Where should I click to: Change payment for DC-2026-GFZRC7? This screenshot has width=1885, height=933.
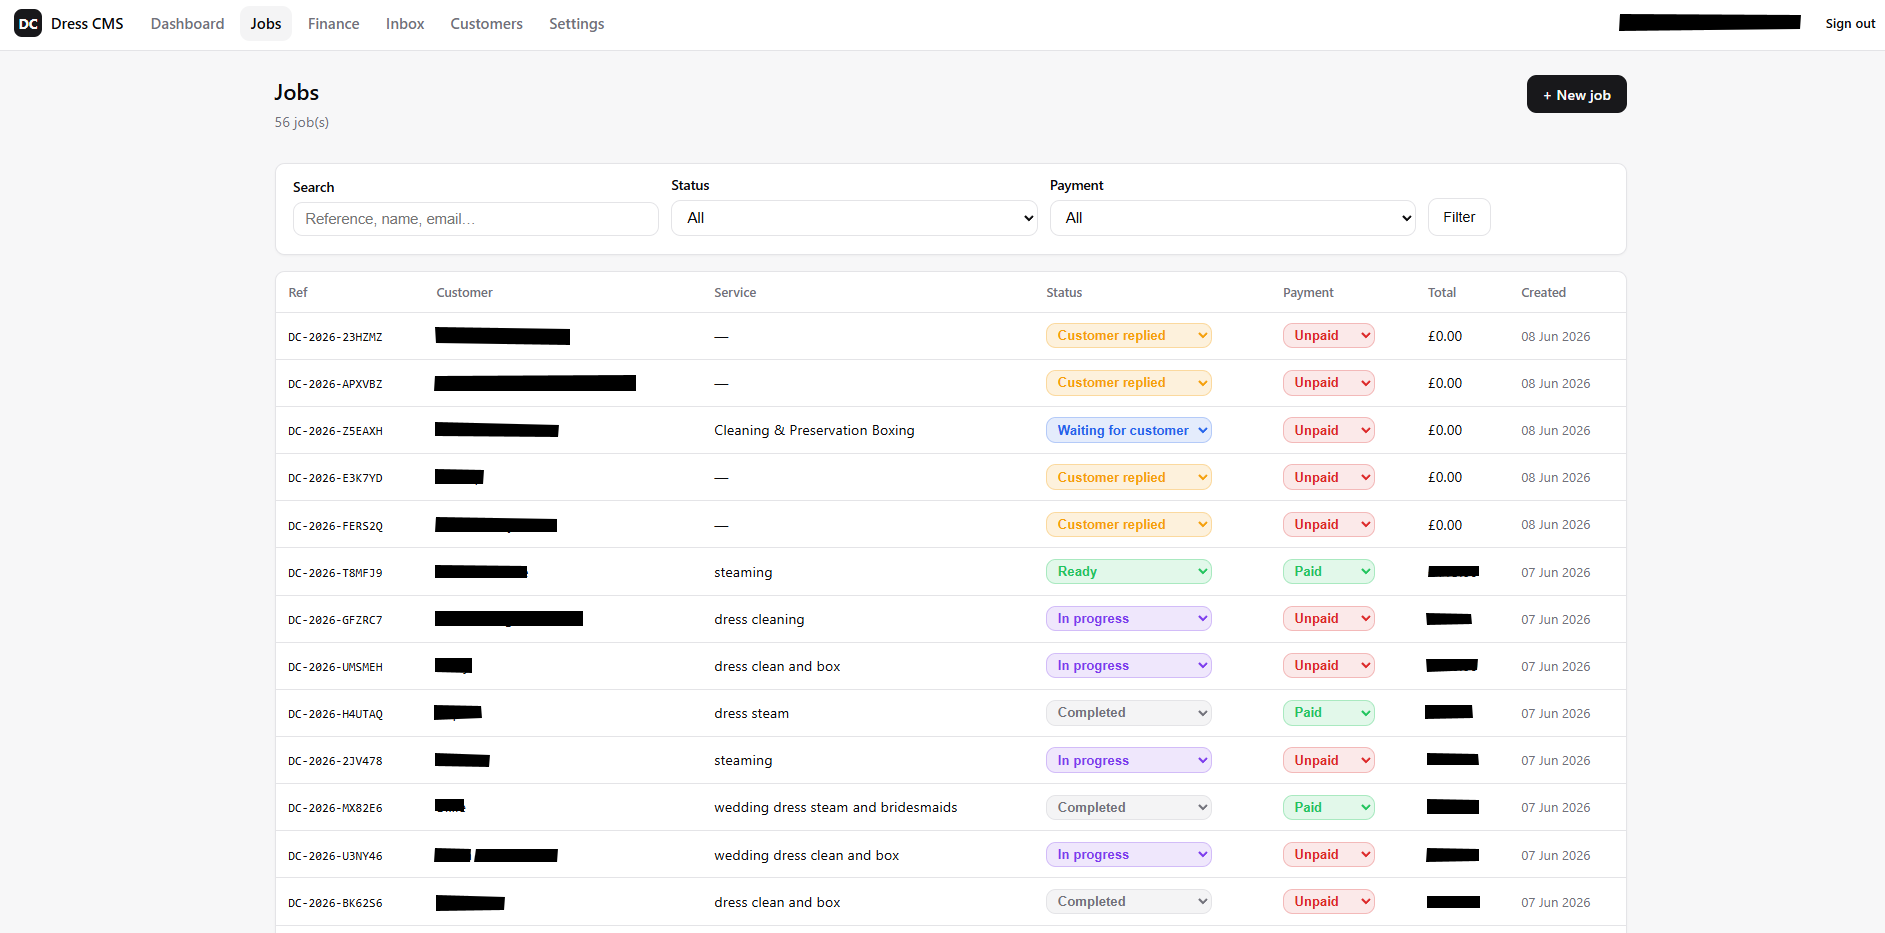pyautogui.click(x=1328, y=618)
